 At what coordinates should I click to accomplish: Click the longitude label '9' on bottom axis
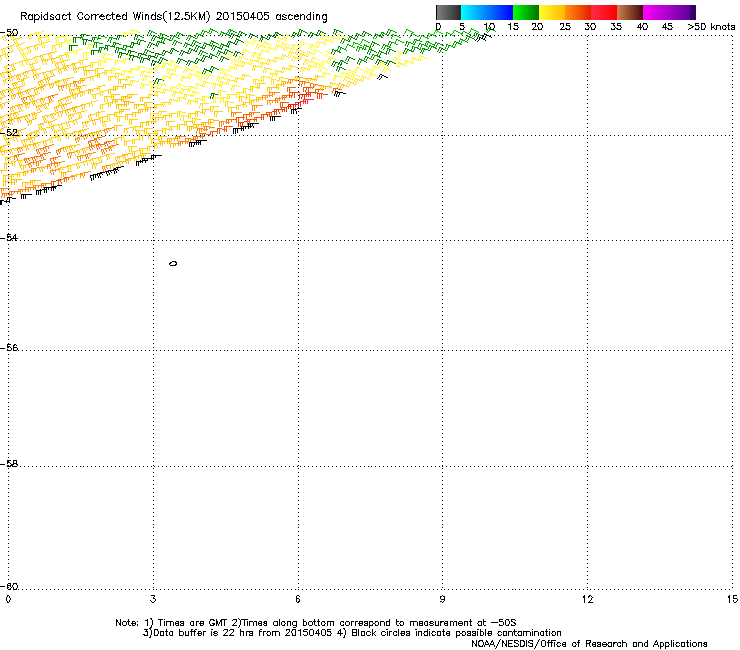[x=442, y=599]
